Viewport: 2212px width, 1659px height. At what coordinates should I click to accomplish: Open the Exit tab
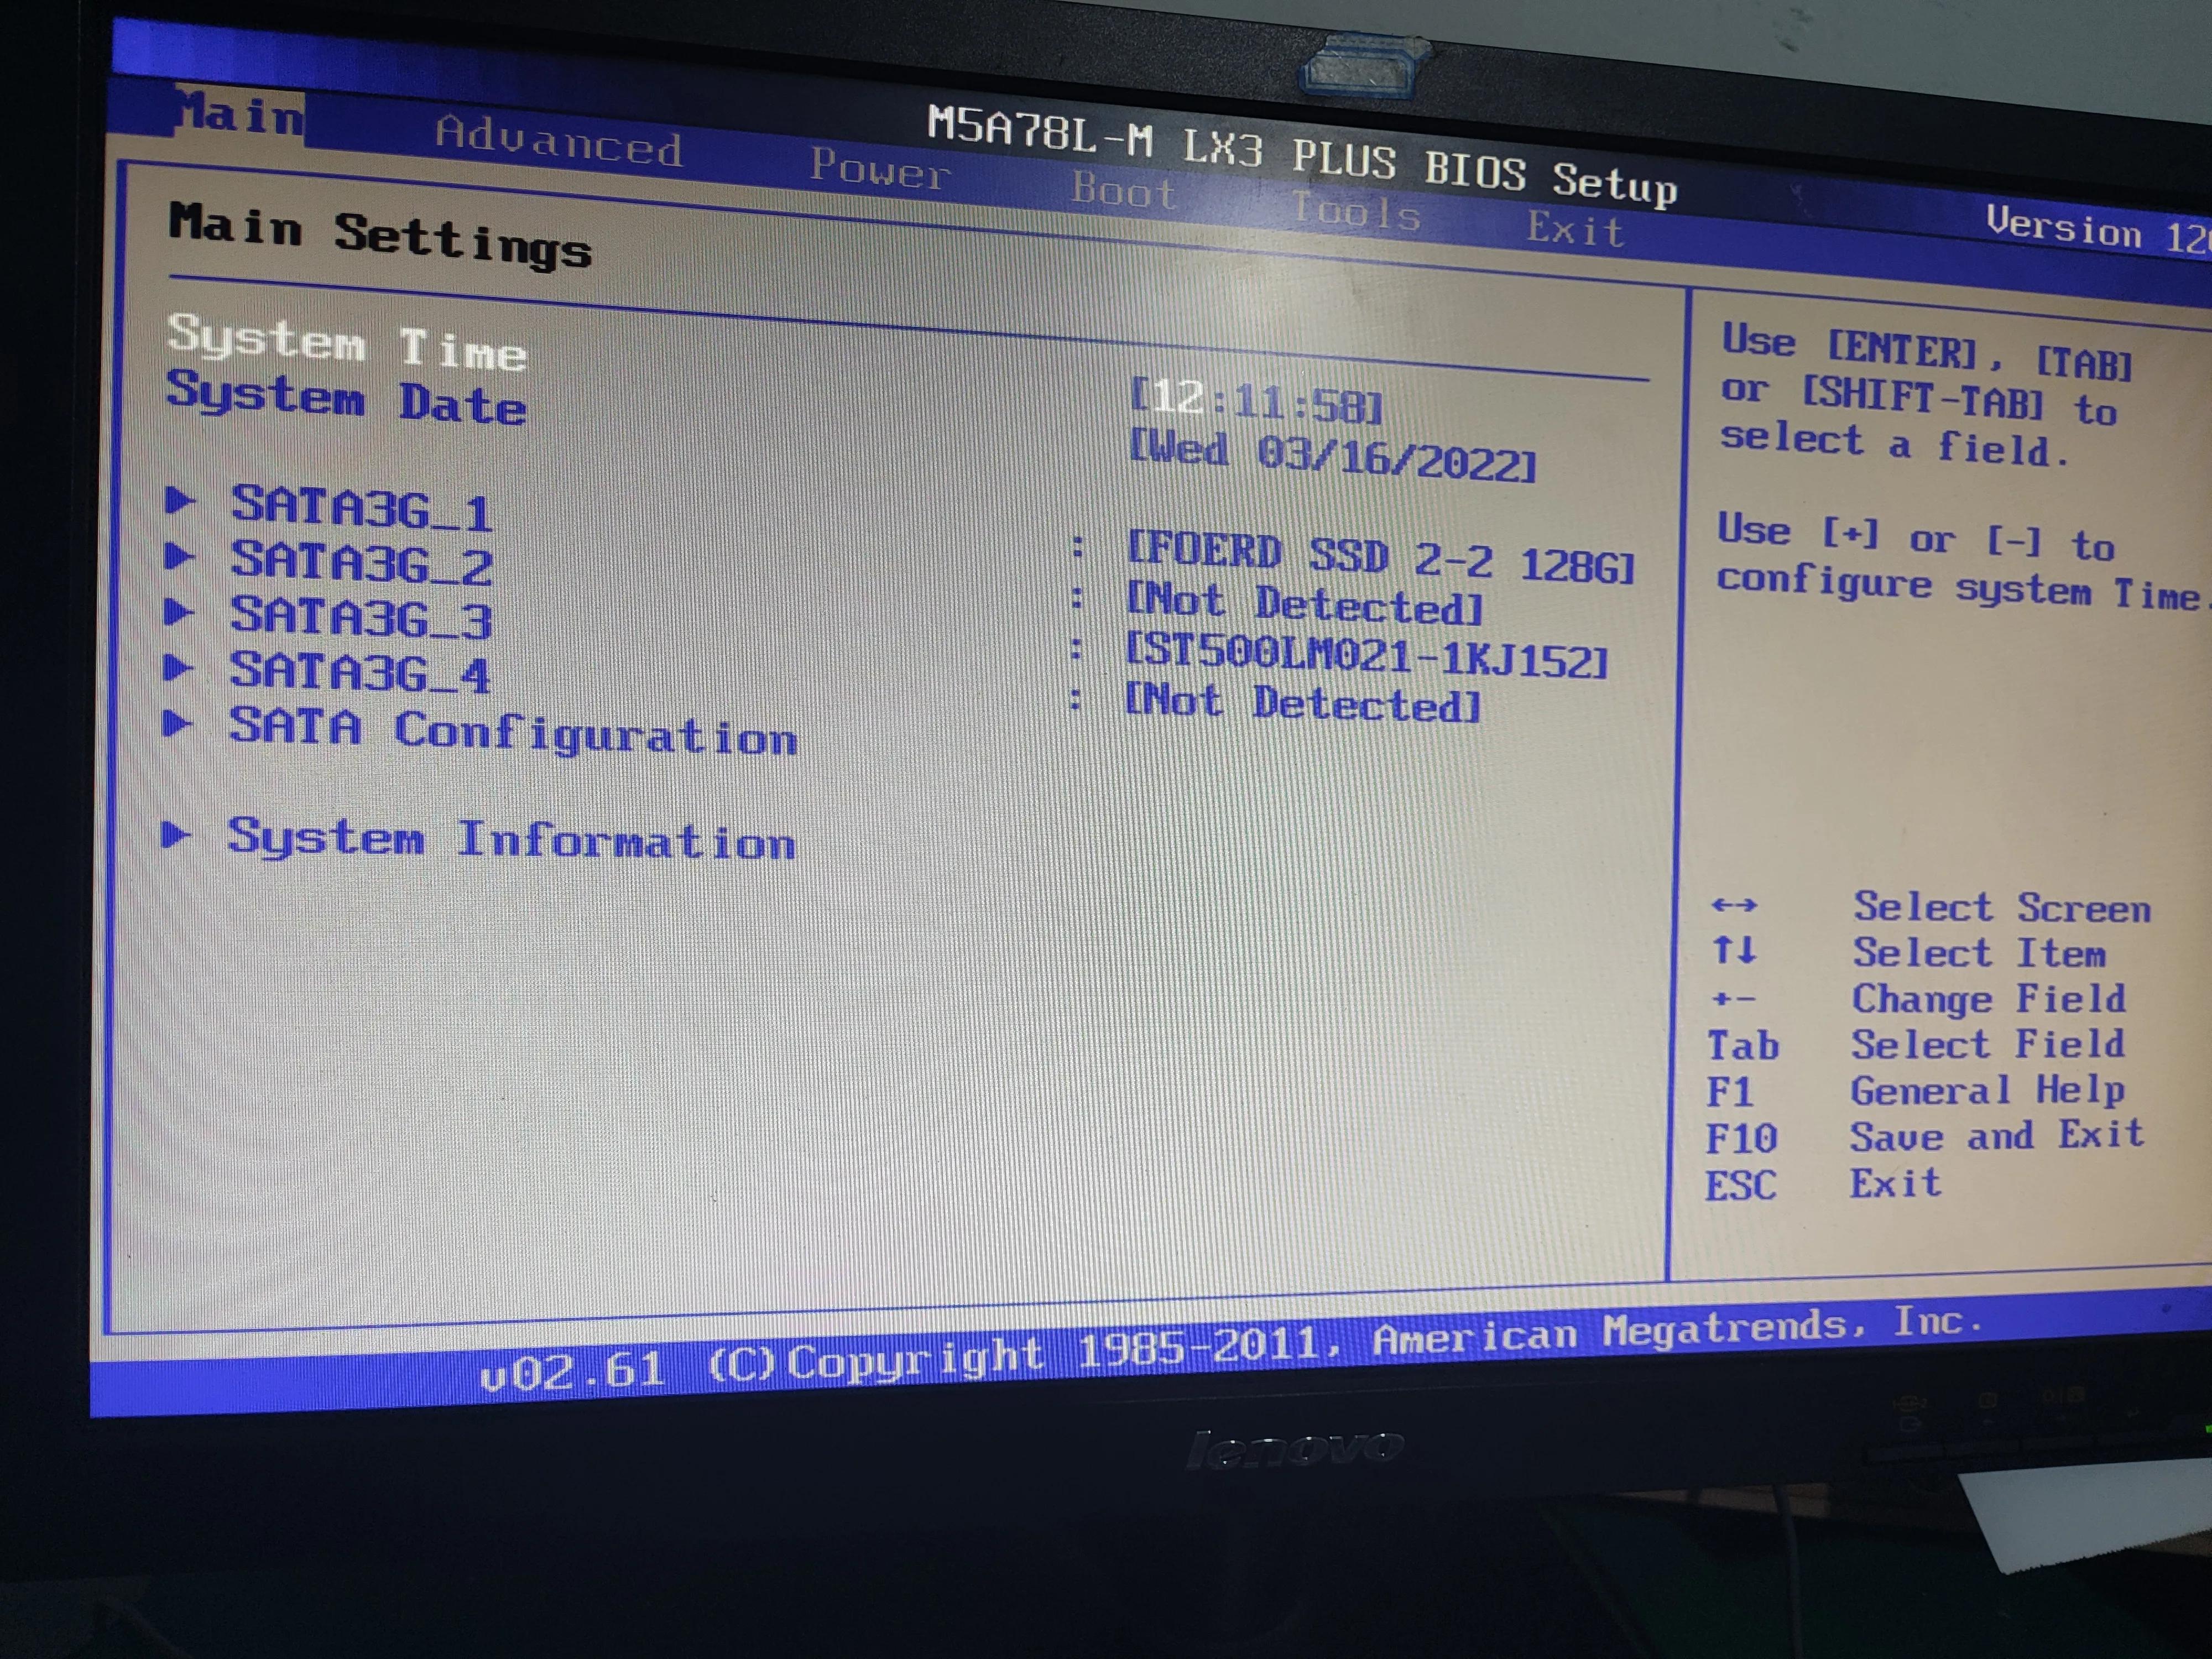point(1575,229)
